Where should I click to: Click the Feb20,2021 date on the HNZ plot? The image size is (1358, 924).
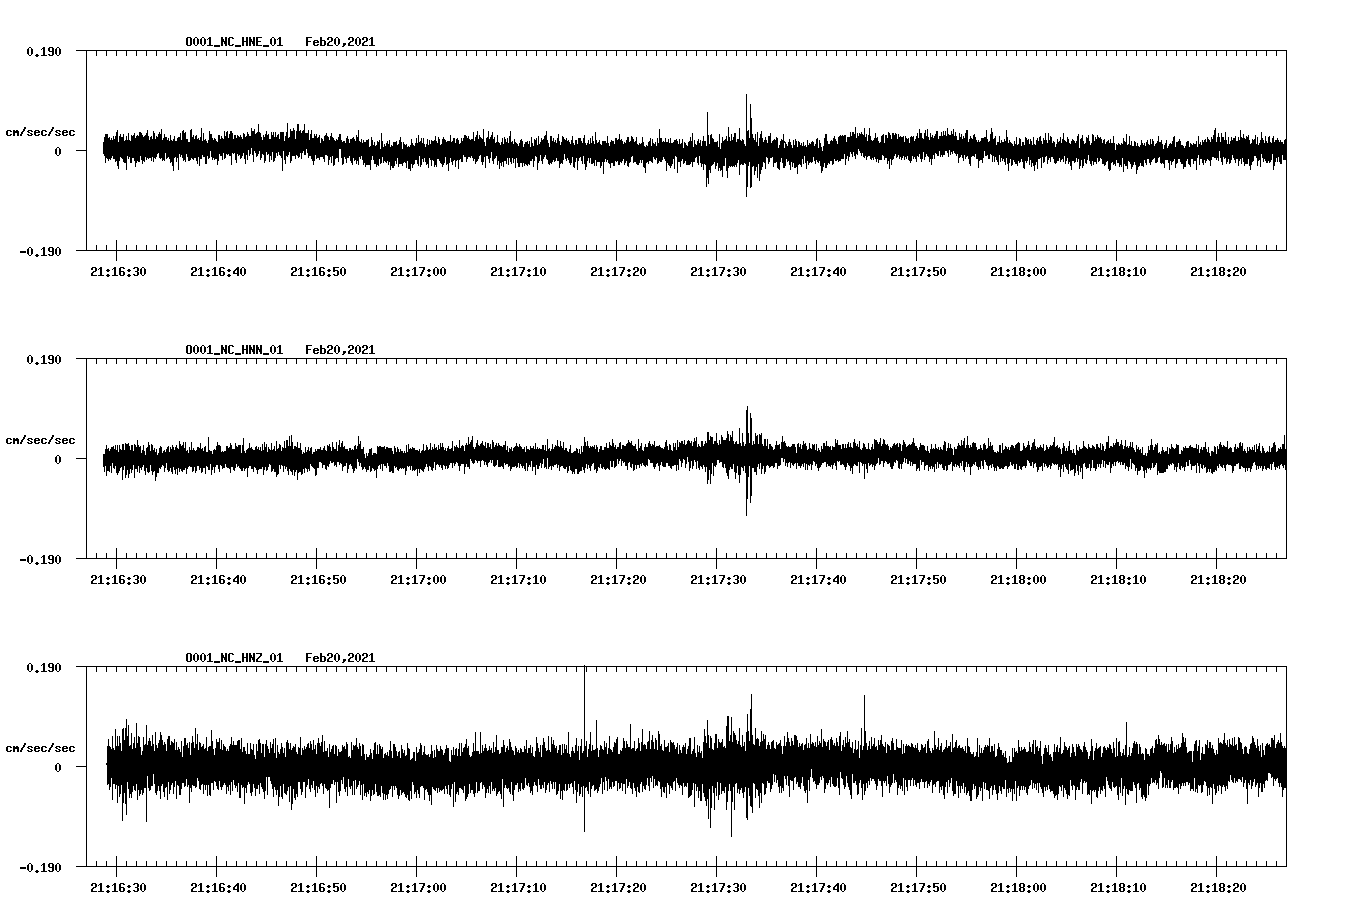pos(341,657)
